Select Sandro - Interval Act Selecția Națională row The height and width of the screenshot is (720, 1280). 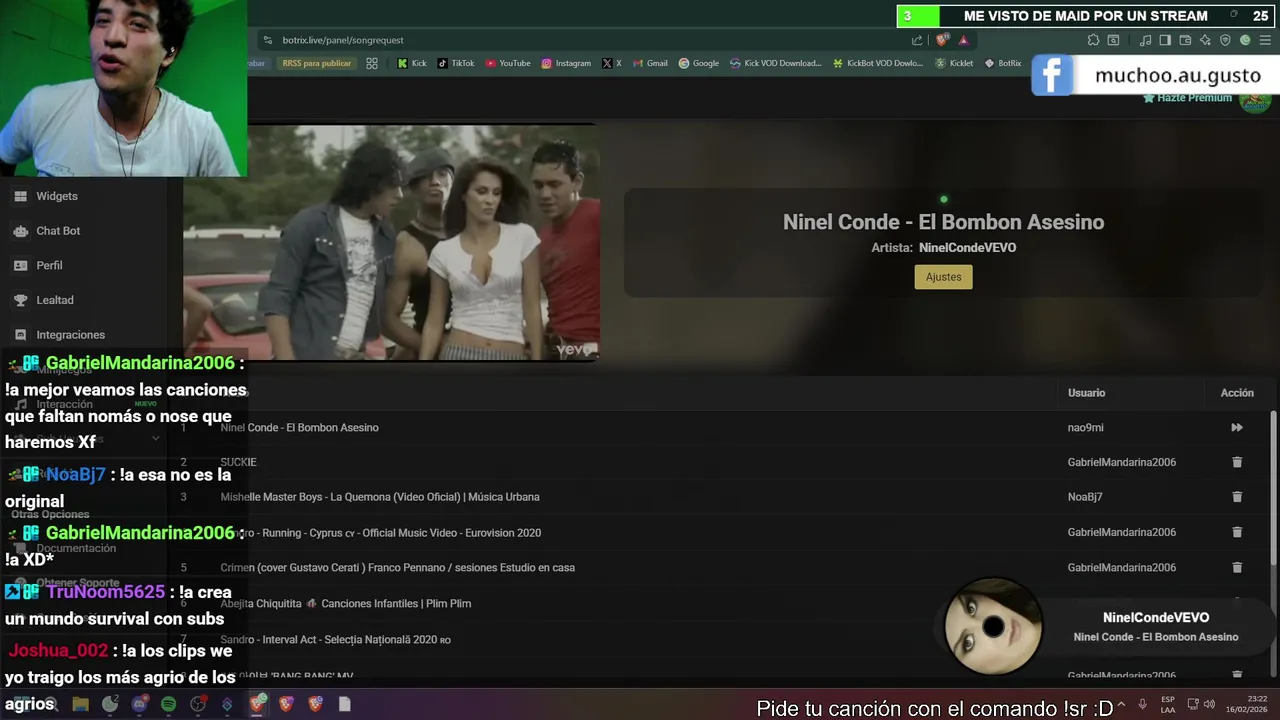point(718,639)
